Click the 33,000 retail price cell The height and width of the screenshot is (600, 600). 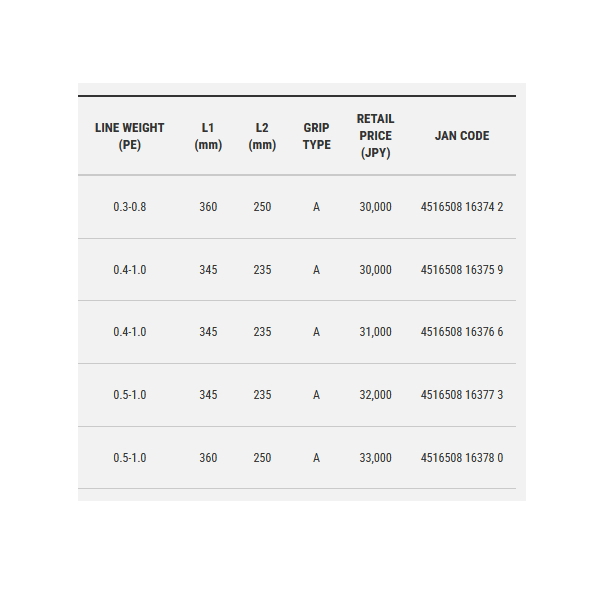(x=375, y=458)
